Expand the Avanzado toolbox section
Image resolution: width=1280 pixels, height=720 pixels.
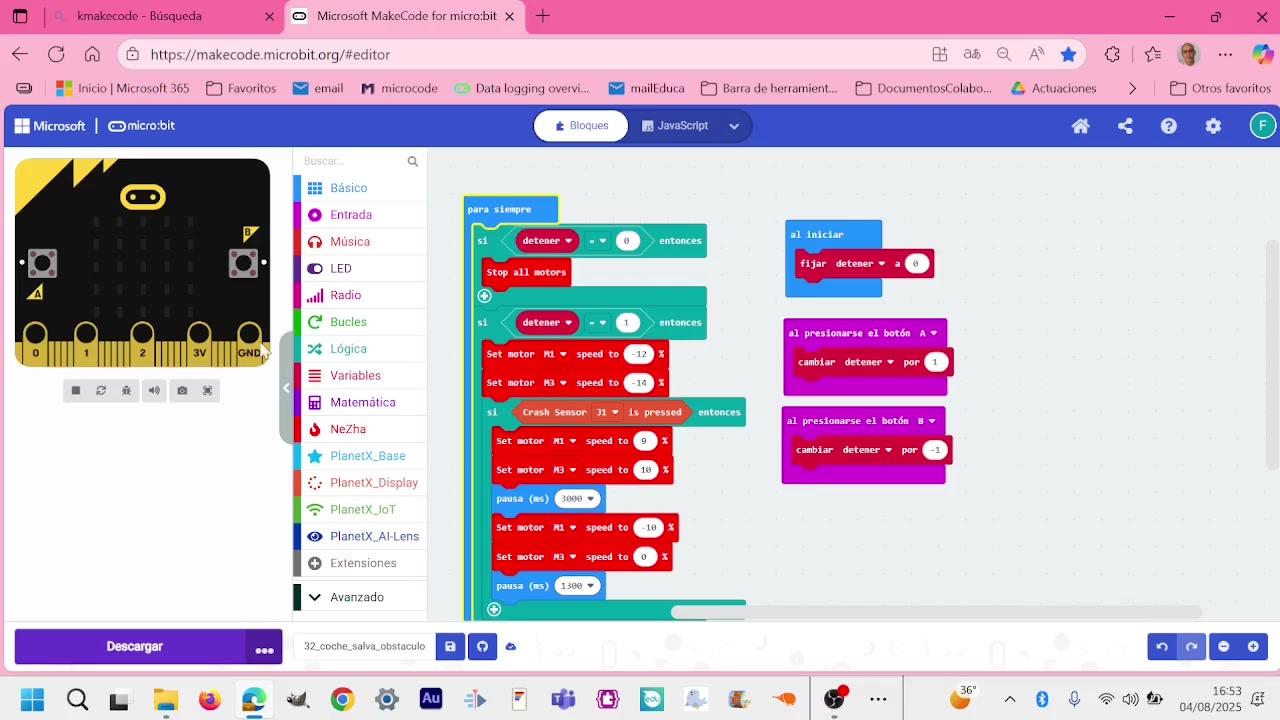click(360, 597)
